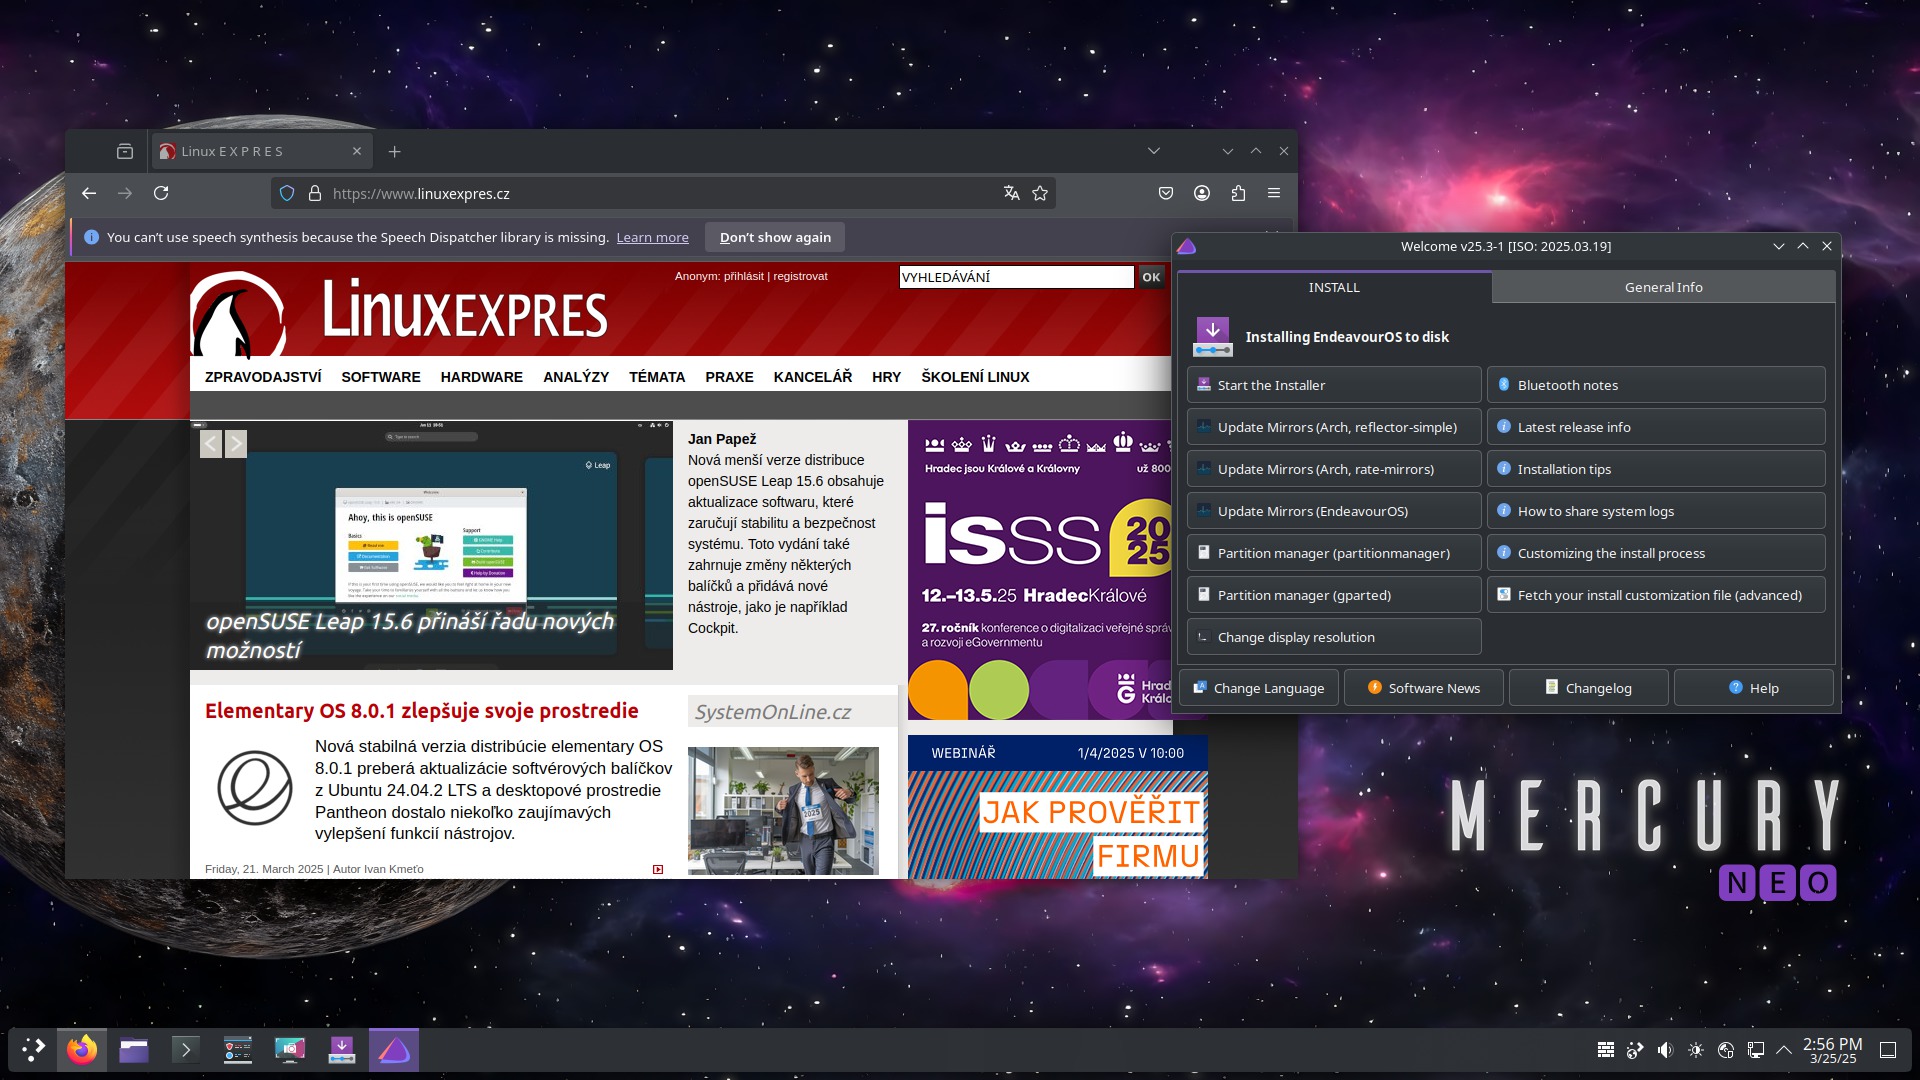The image size is (1920, 1080).
Task: Open Dolphin file manager from taskbar
Action: pos(134,1049)
